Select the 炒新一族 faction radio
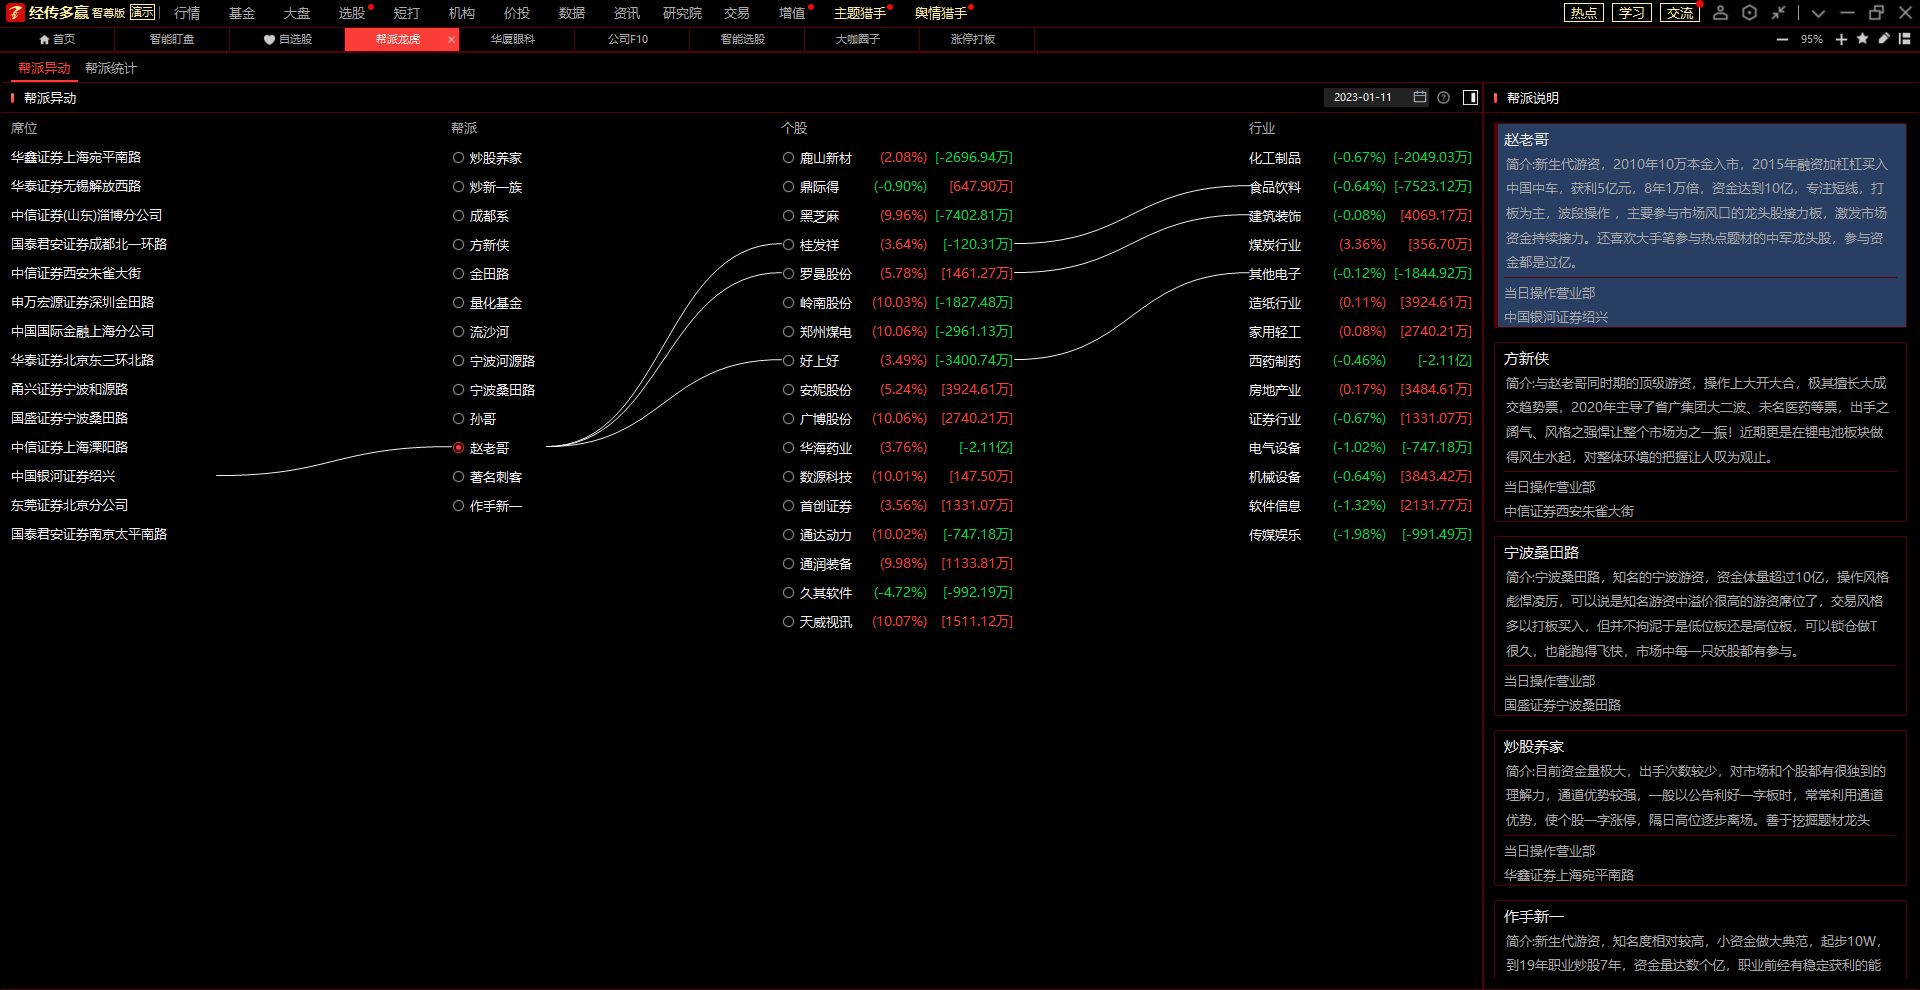 click(458, 187)
